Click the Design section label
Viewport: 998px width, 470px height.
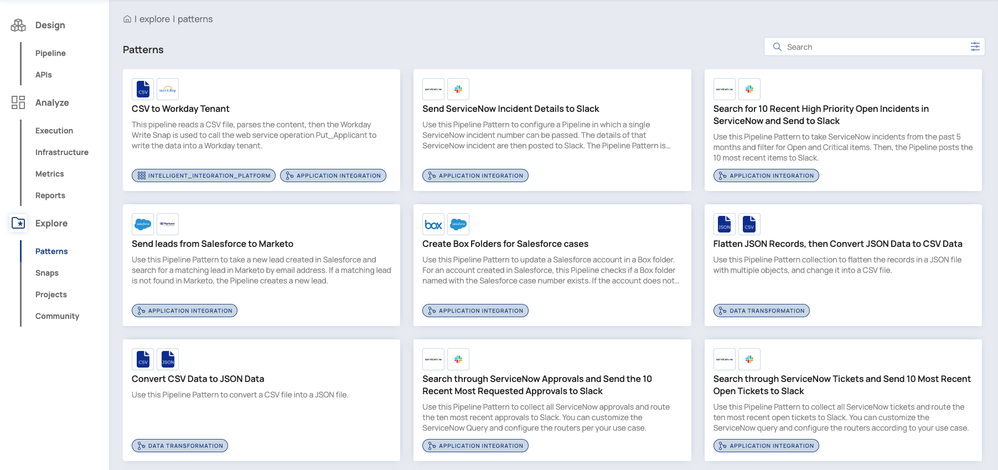click(x=50, y=25)
